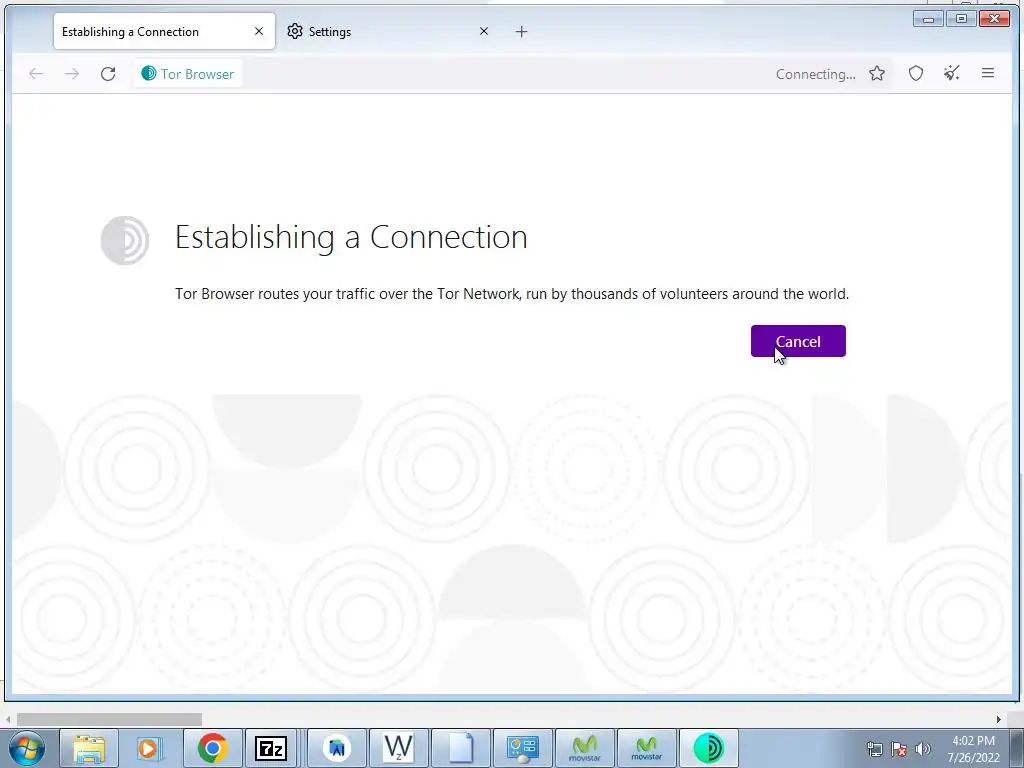Bookmark this page with star icon
The image size is (1024, 768).
877,74
